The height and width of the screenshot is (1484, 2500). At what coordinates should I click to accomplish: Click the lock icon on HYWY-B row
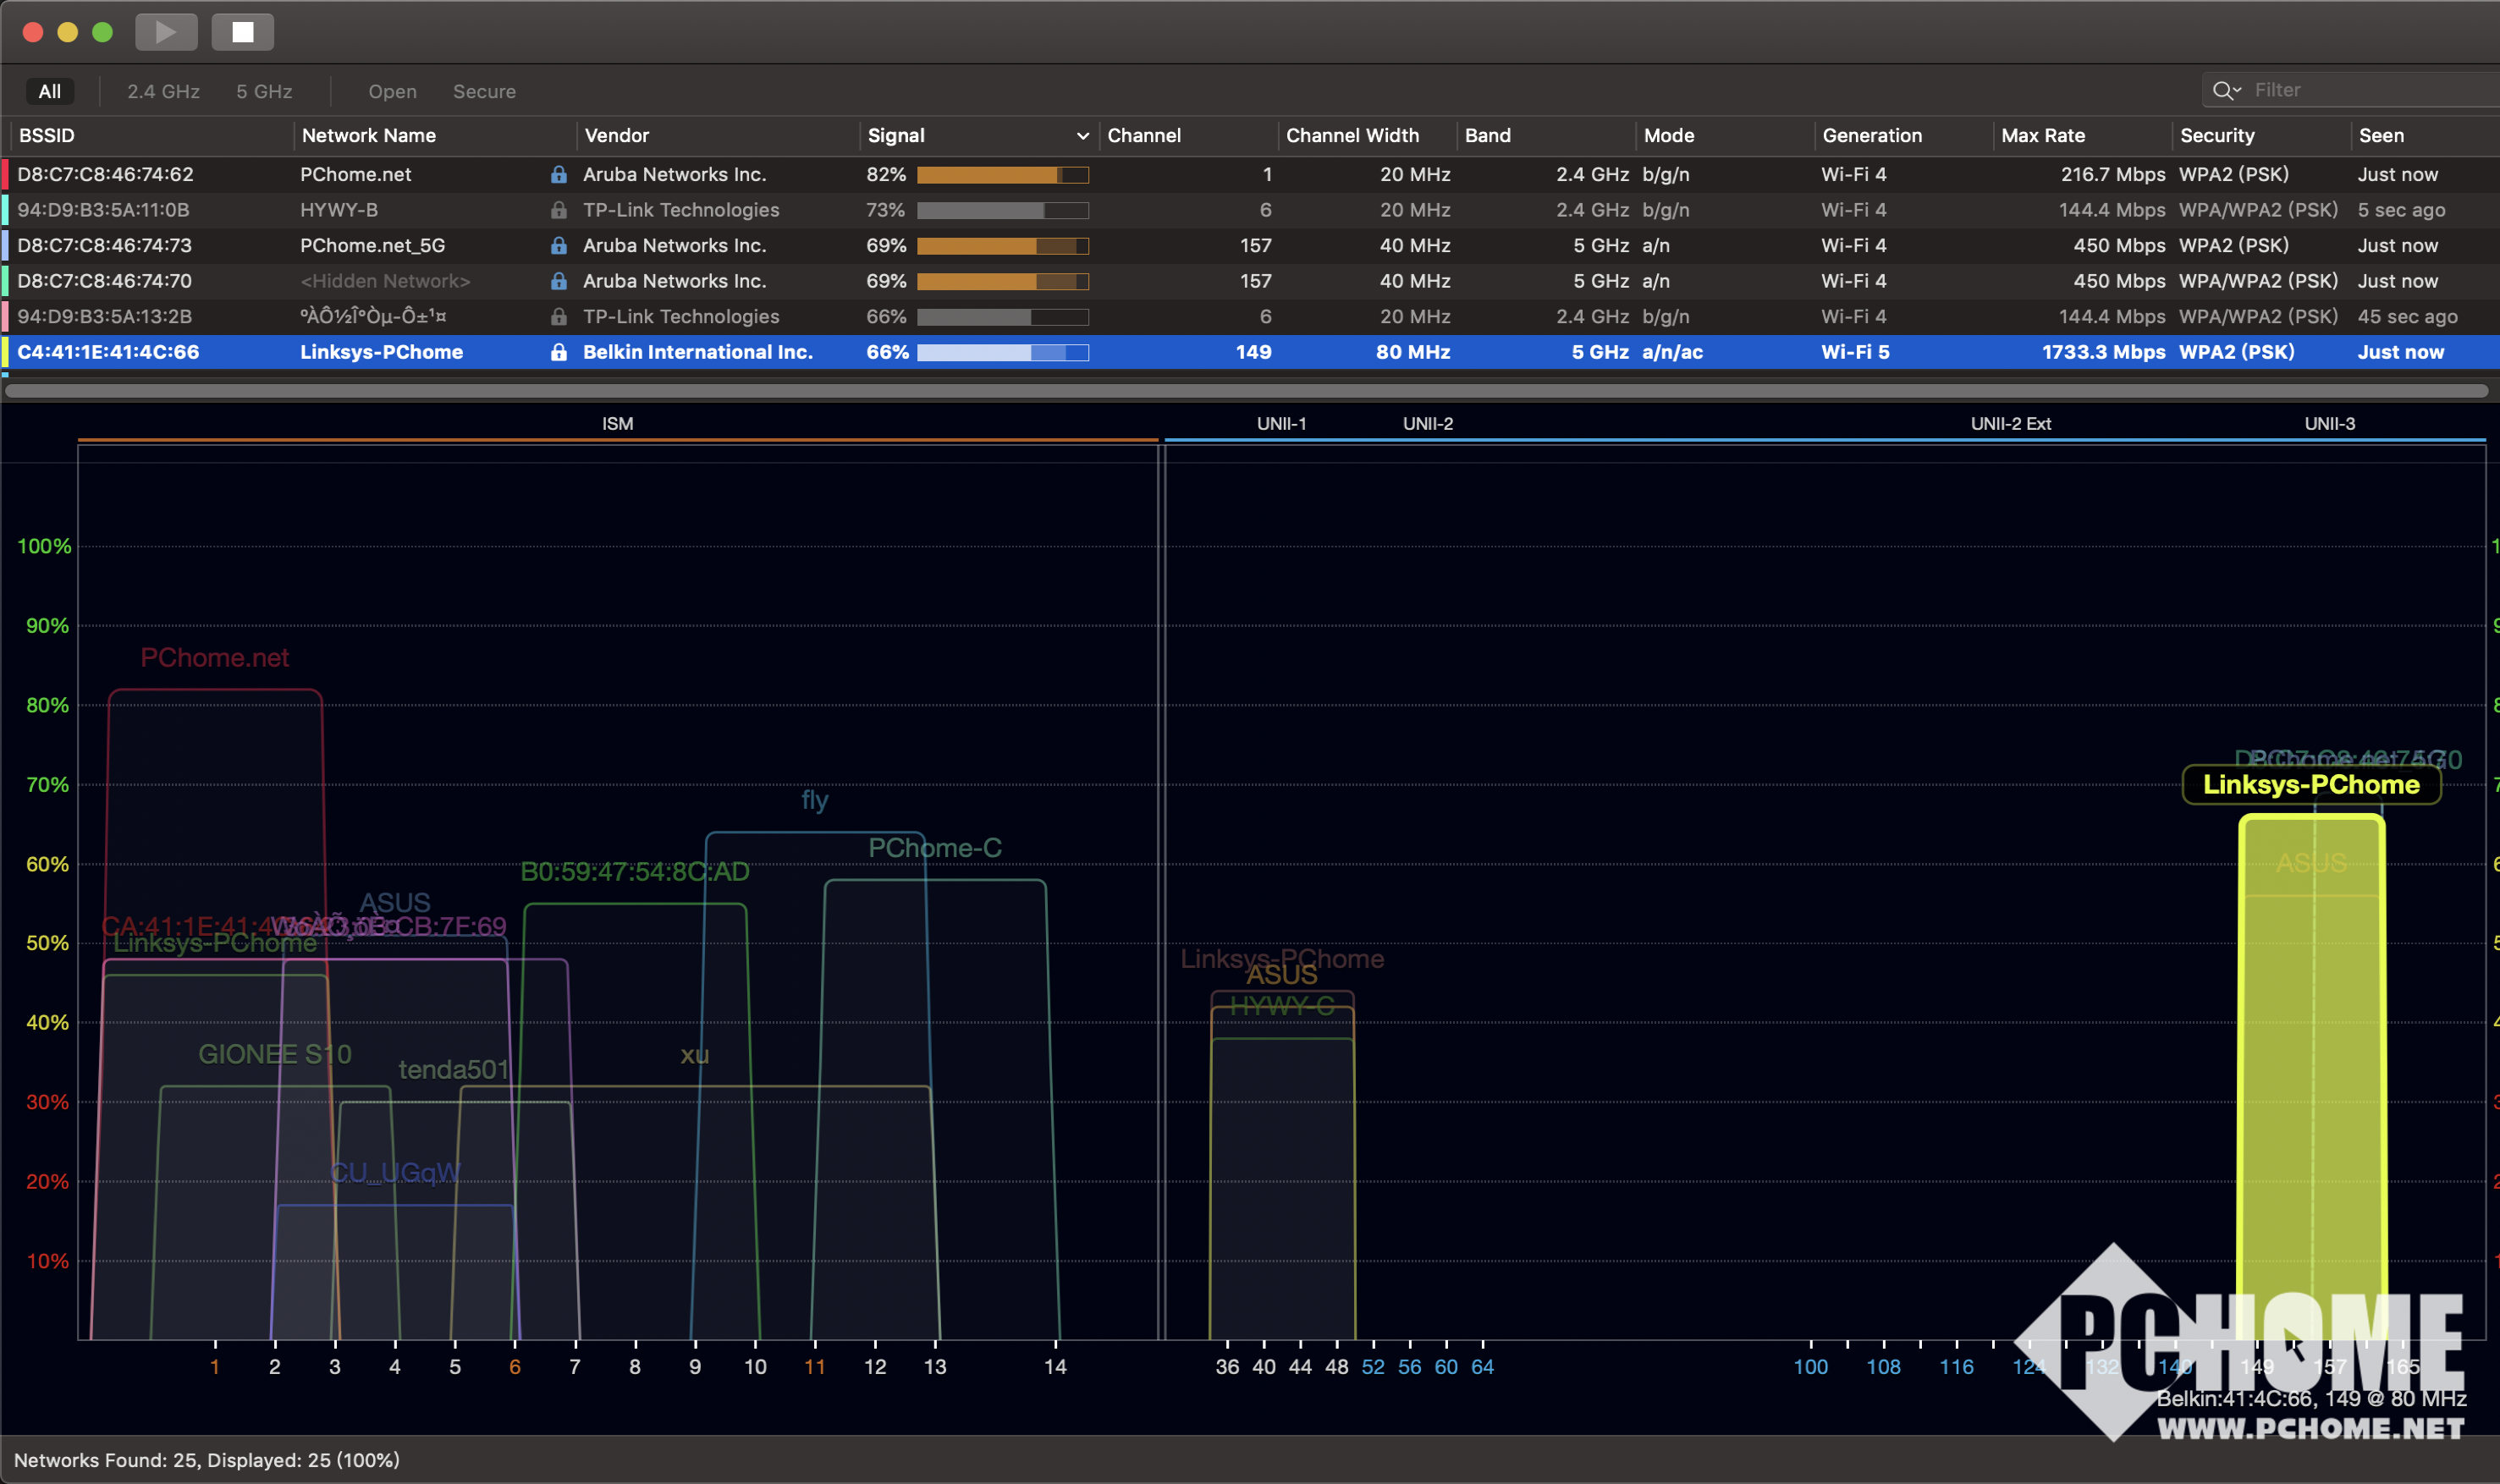[559, 210]
